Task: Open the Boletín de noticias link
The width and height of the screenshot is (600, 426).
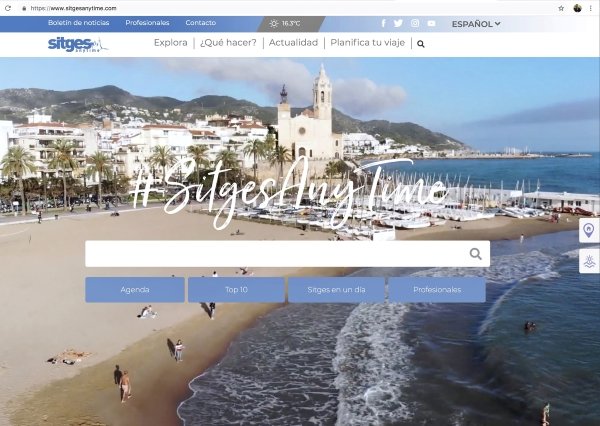Action: (x=79, y=23)
